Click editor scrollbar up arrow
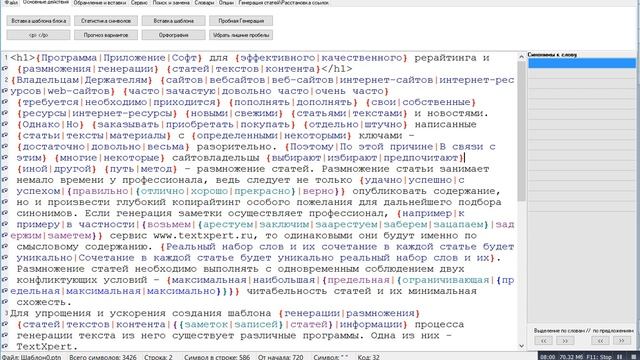The width and height of the screenshot is (640, 360). (522, 57)
